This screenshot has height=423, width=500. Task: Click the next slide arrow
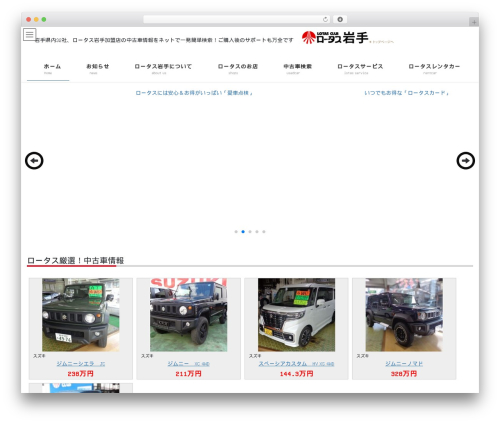coord(465,161)
